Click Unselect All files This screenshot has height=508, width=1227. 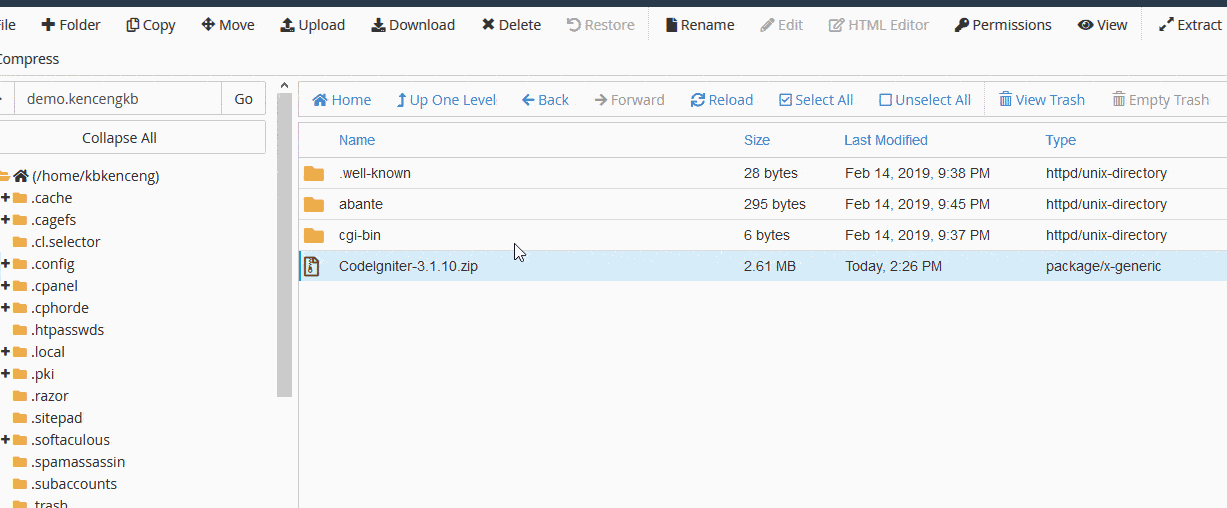pos(925,100)
